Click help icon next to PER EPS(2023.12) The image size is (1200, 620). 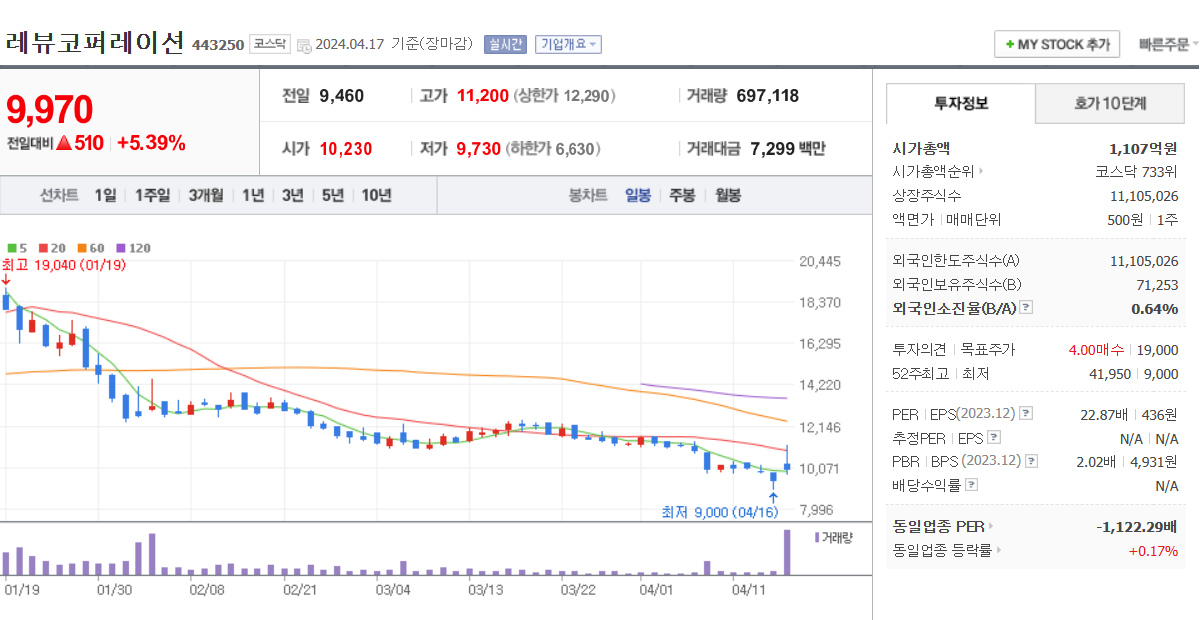(1026, 413)
